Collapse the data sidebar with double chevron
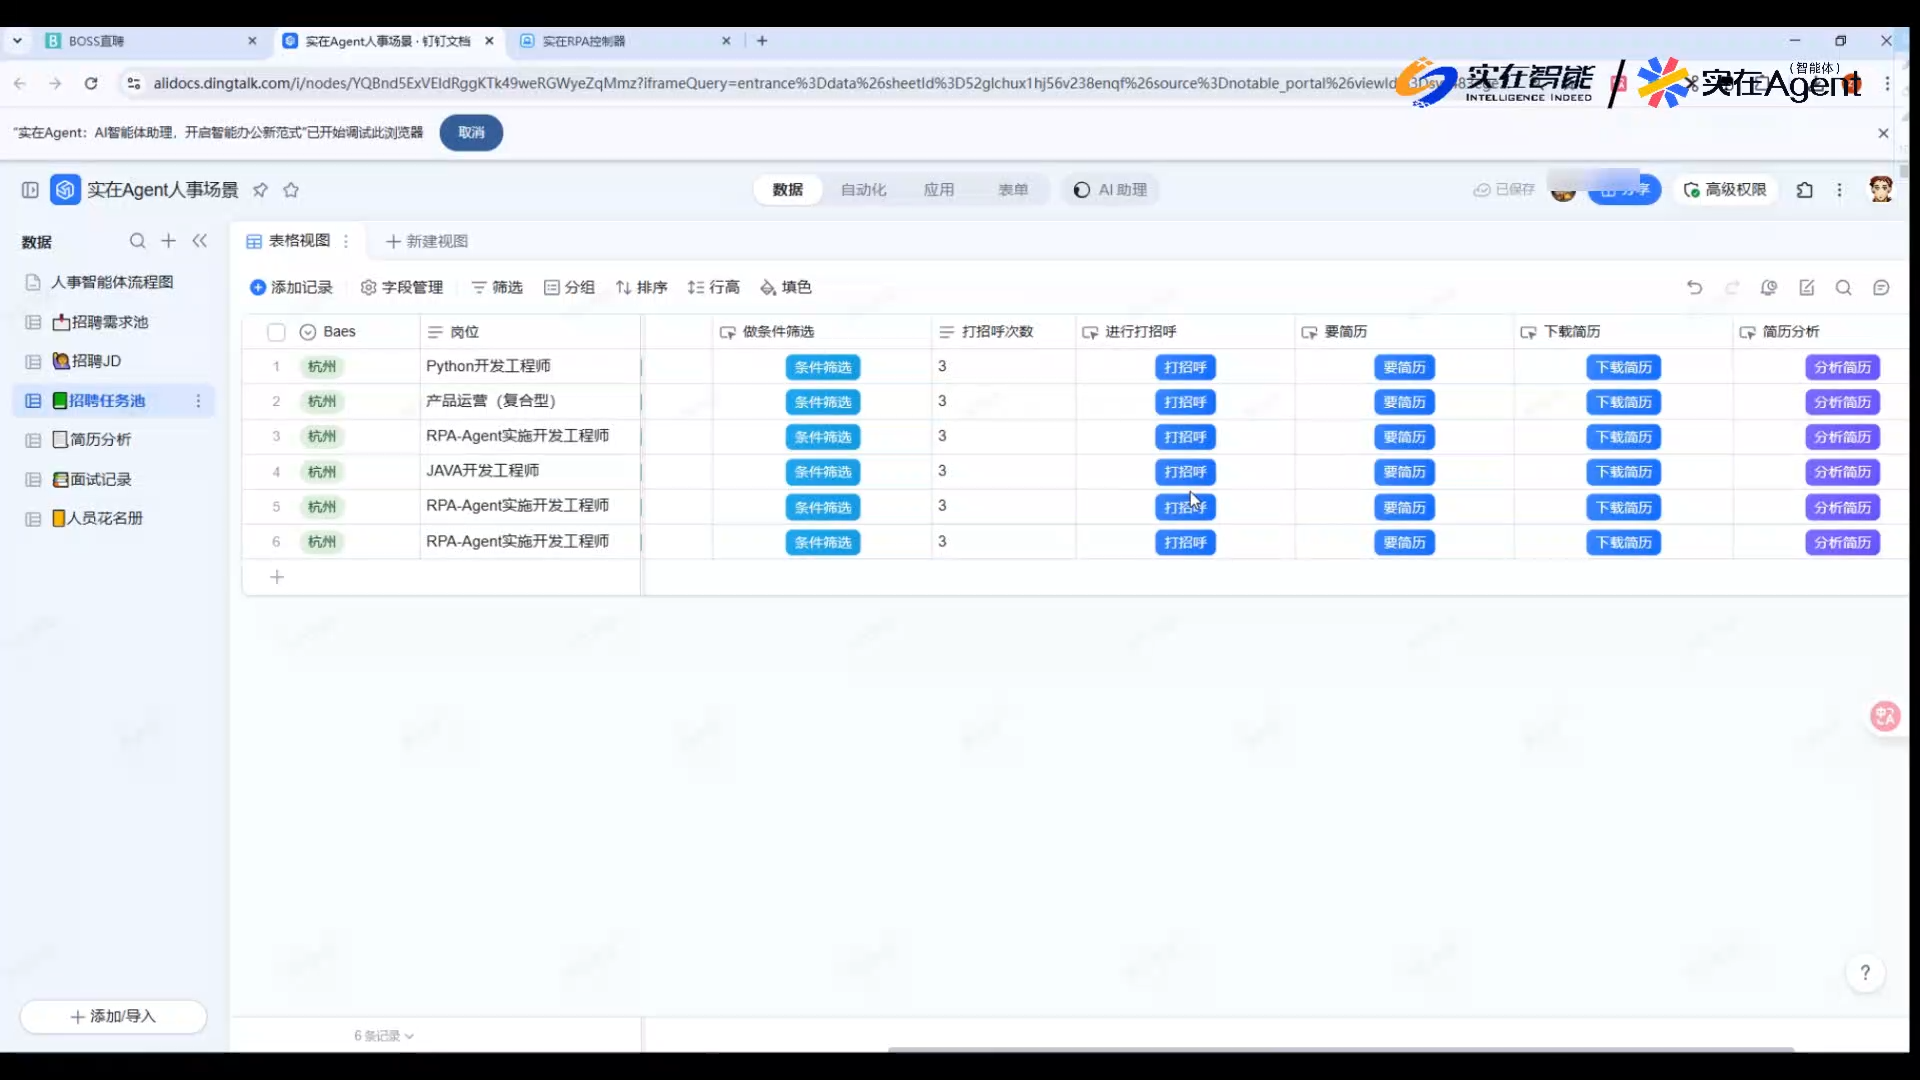This screenshot has width=1920, height=1080. (200, 241)
